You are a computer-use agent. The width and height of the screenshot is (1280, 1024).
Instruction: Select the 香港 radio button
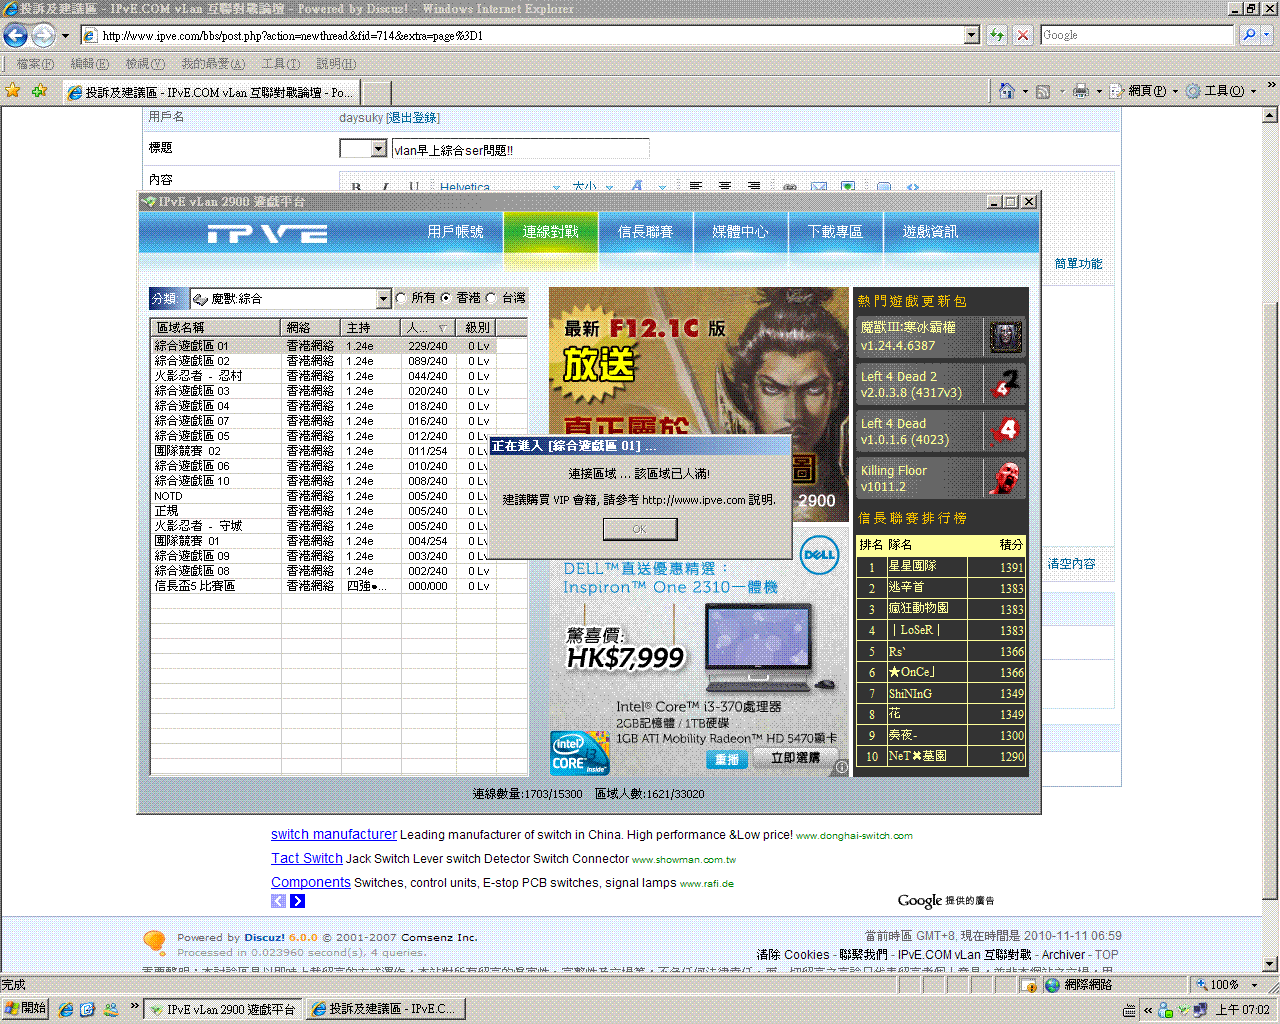446,298
